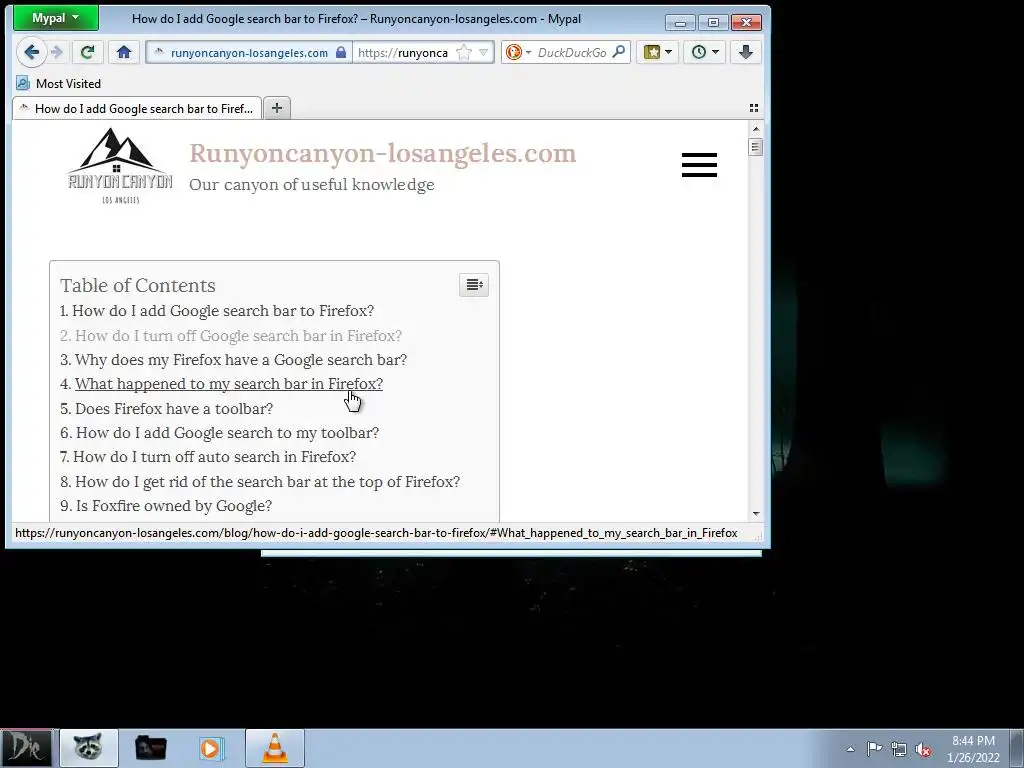Click the page scrollbar up arrow
This screenshot has height=768, width=1024.
756,129
